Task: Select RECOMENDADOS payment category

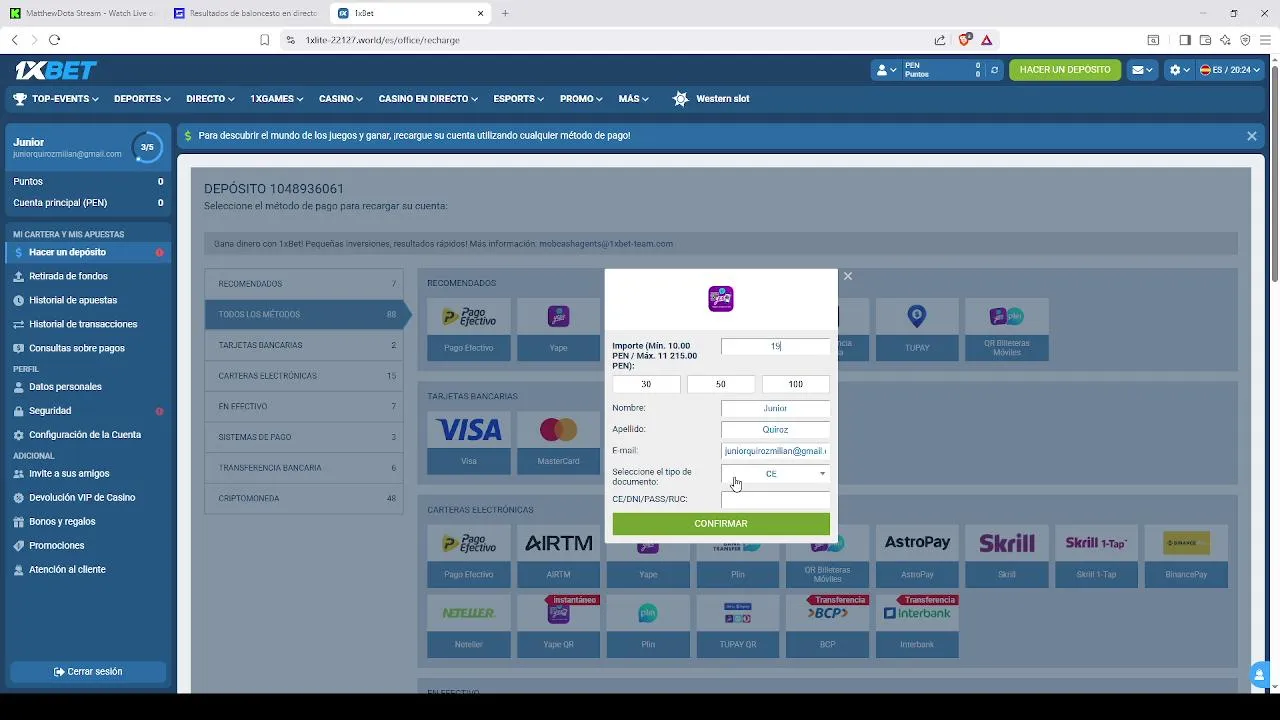Action: [x=304, y=284]
